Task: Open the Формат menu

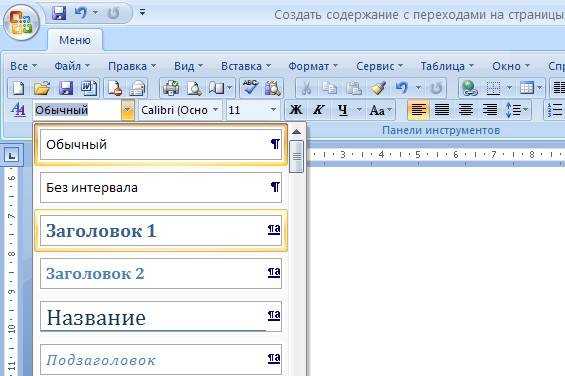Action: tap(313, 66)
